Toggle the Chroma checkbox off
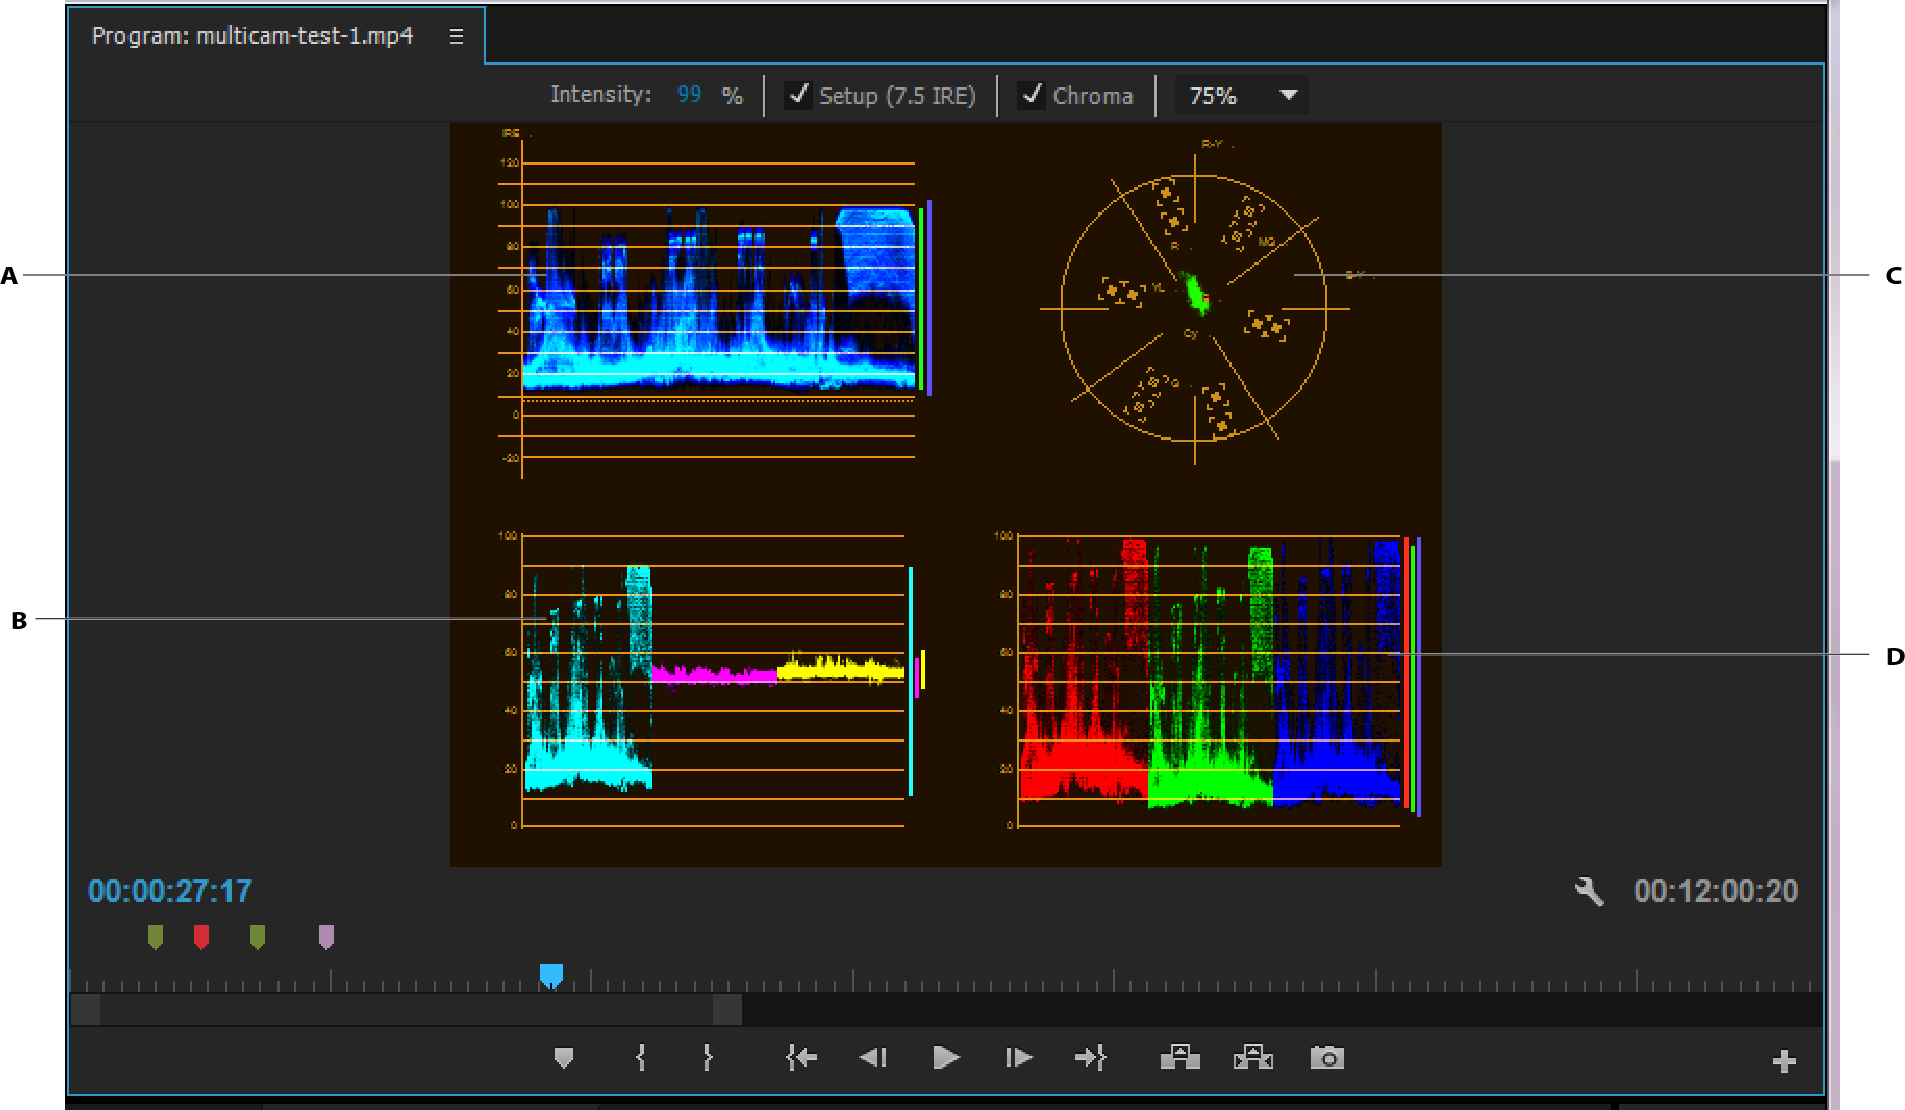 (1033, 95)
